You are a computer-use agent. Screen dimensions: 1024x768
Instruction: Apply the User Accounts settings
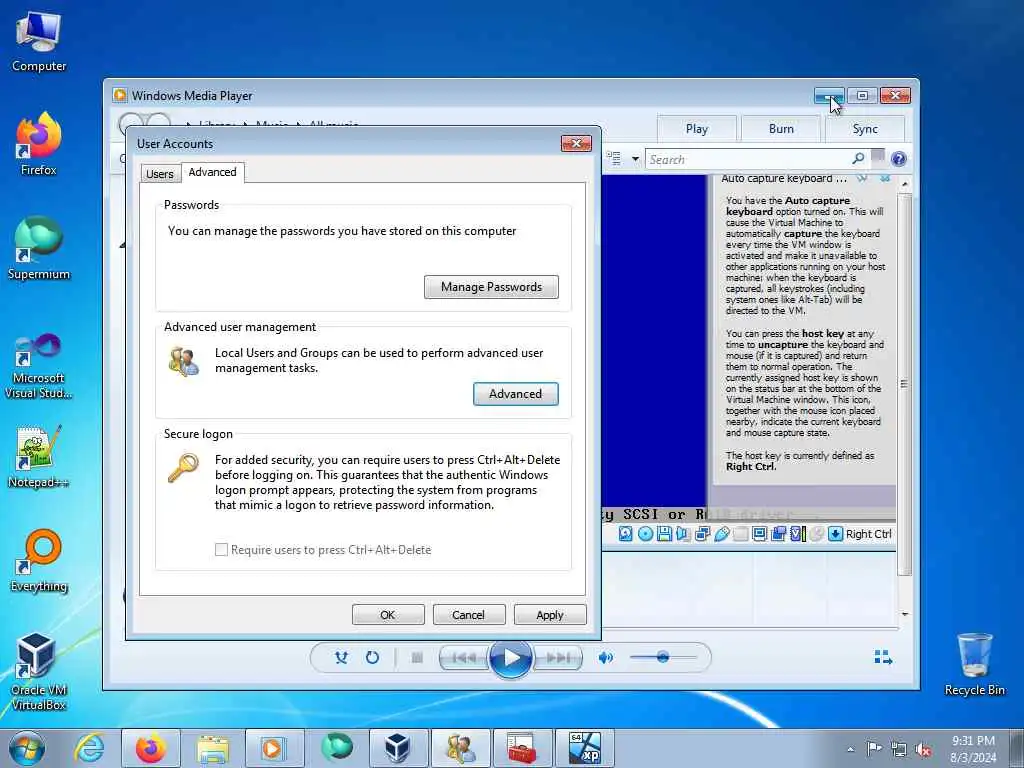pyautogui.click(x=550, y=615)
